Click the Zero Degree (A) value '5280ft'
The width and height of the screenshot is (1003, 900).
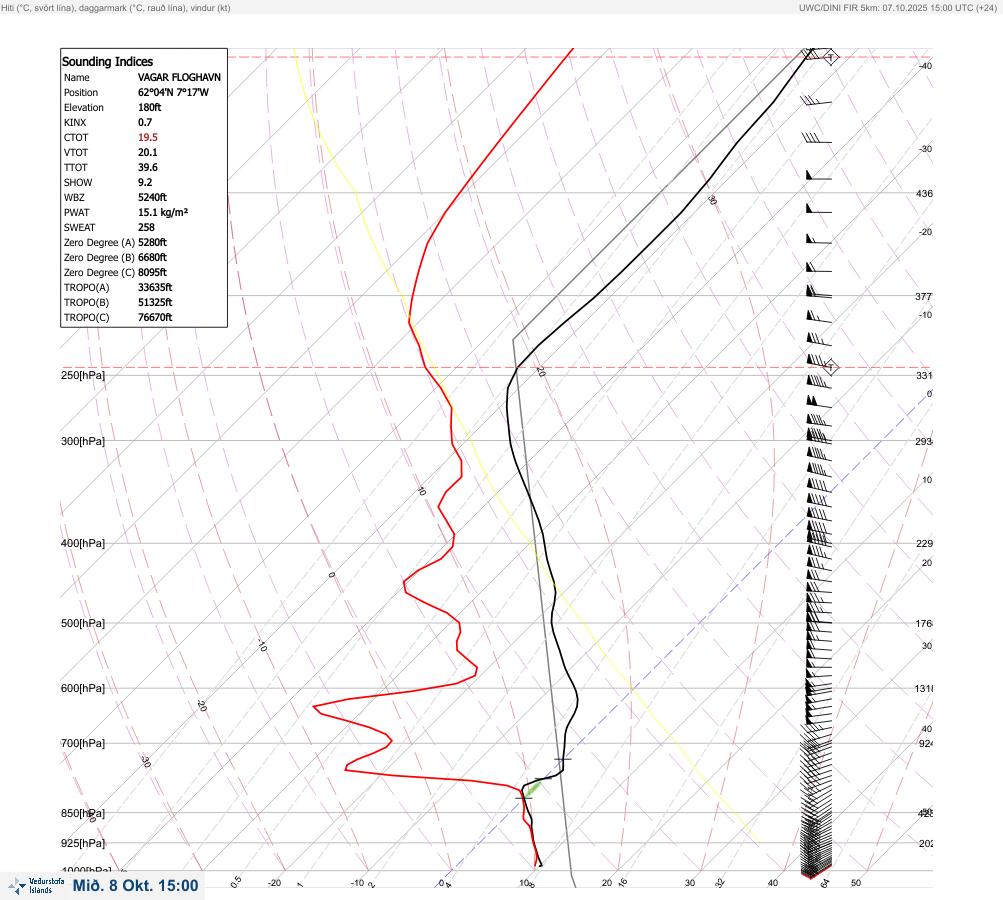152,242
